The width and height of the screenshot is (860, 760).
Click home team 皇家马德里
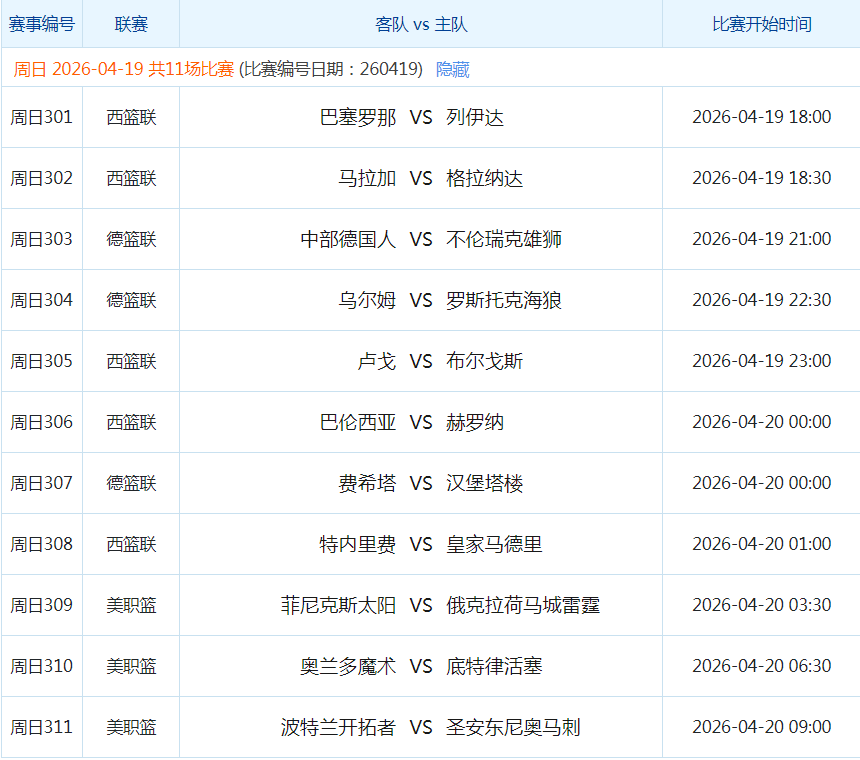(494, 544)
